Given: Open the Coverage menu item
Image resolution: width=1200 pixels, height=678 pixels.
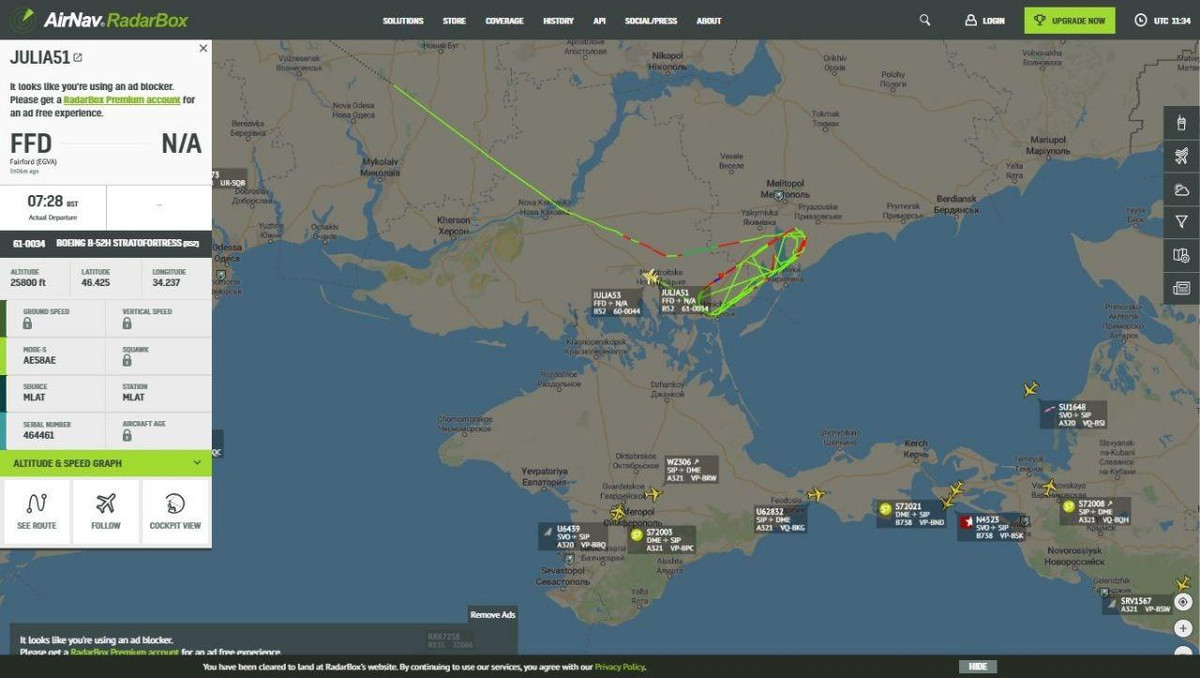Looking at the screenshot, I should [504, 21].
